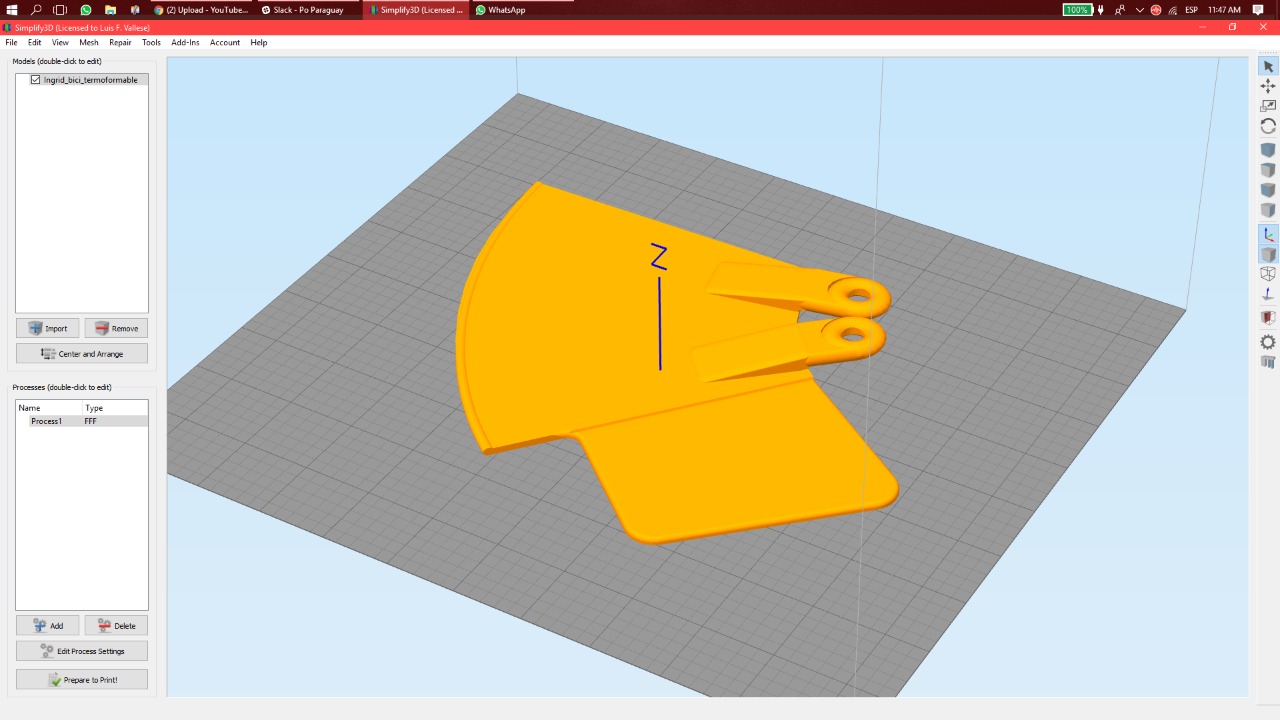
Task: Open the Windows Start menu
Action: [12, 10]
